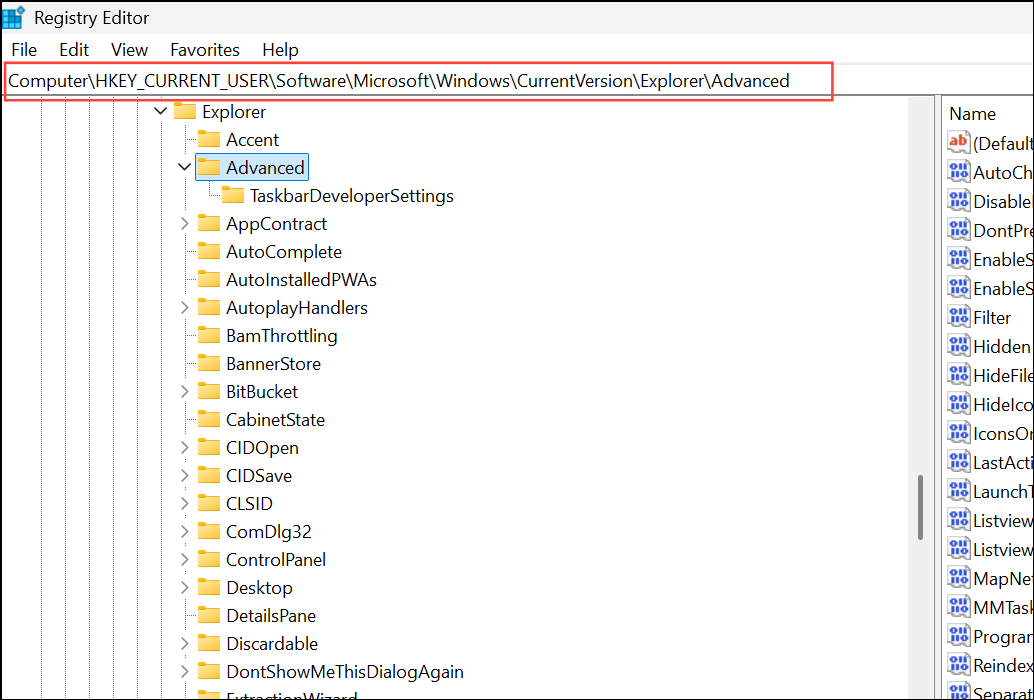This screenshot has height=700, width=1034.
Task: Click the Disable... DWORD value icon
Action: point(958,200)
